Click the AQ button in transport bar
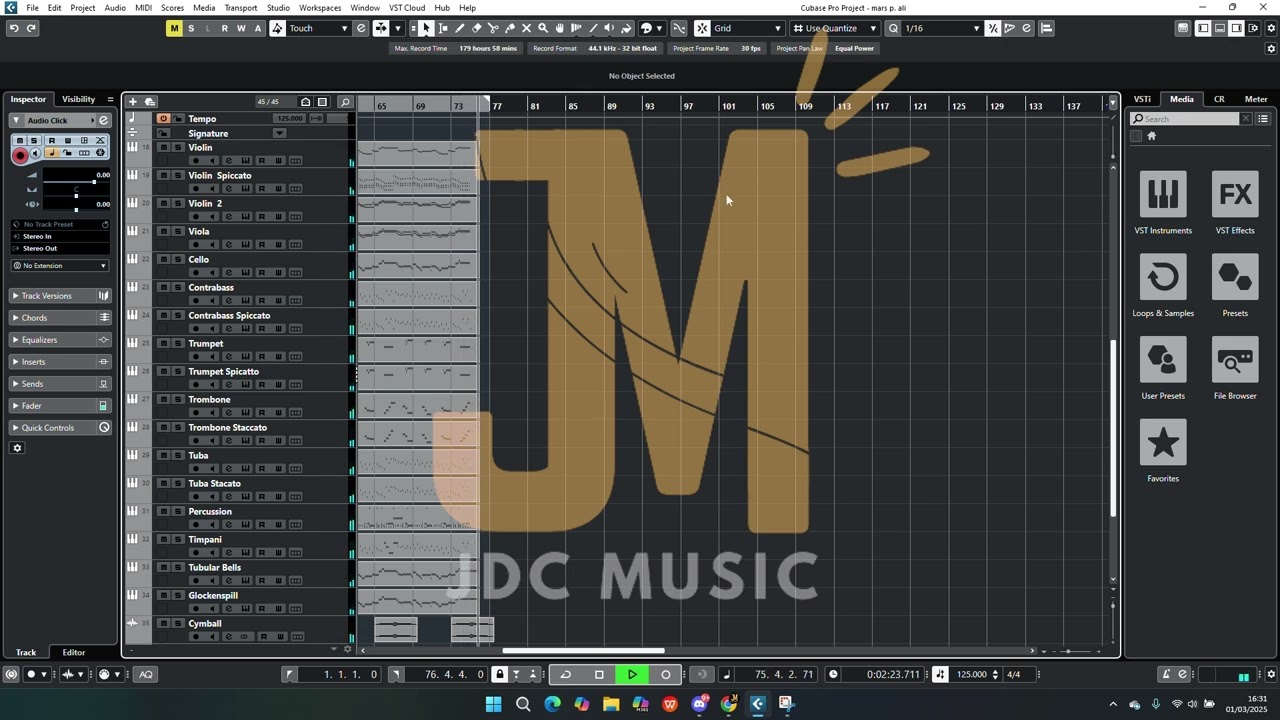 pos(146,674)
